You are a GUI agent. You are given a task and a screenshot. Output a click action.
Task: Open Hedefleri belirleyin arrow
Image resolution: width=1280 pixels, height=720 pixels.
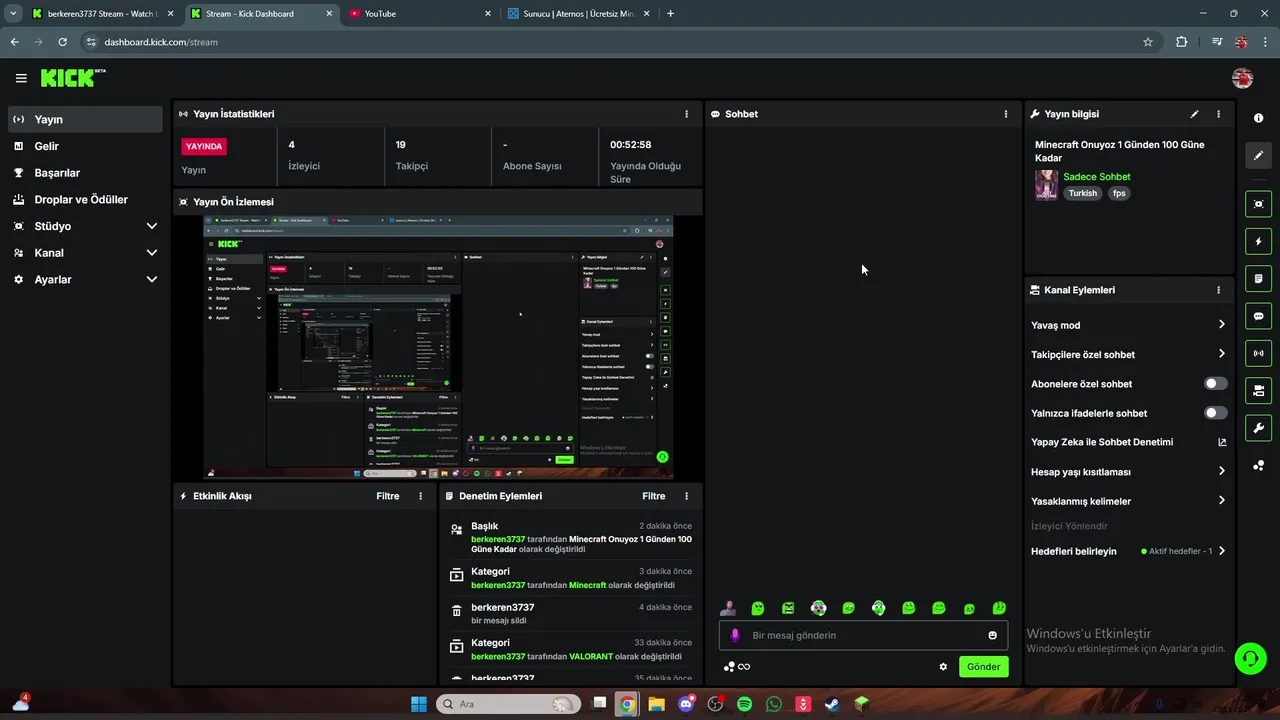[1221, 551]
